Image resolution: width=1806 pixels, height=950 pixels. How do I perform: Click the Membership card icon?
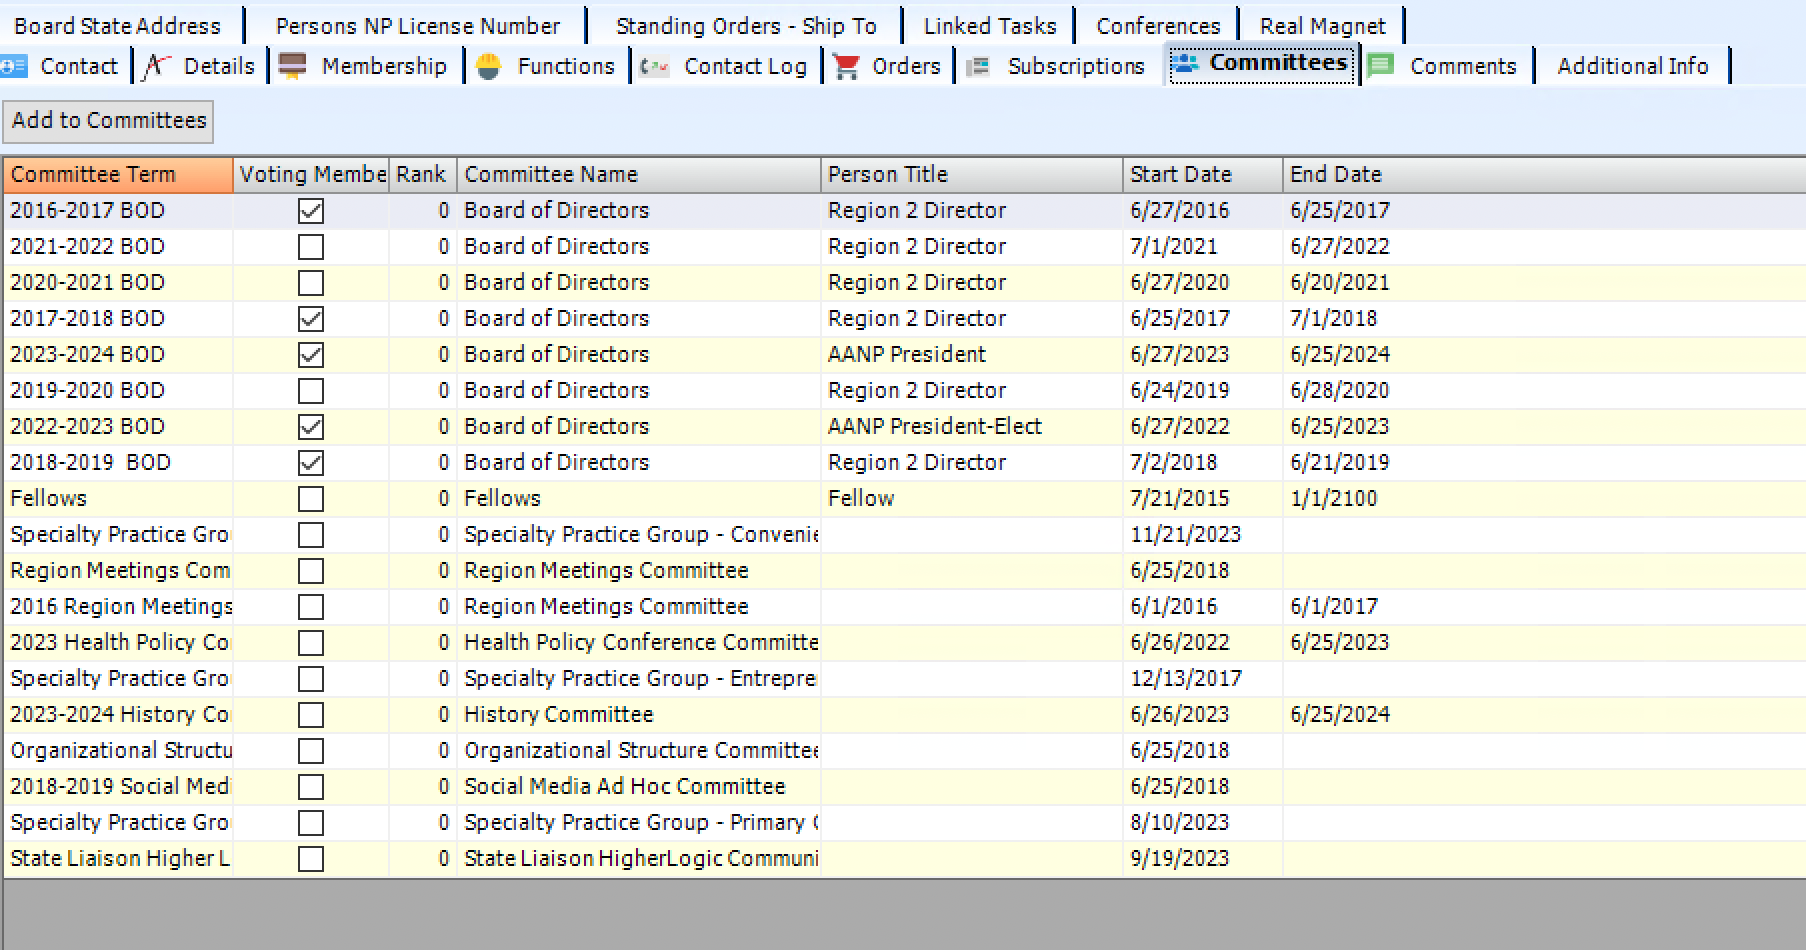point(290,64)
